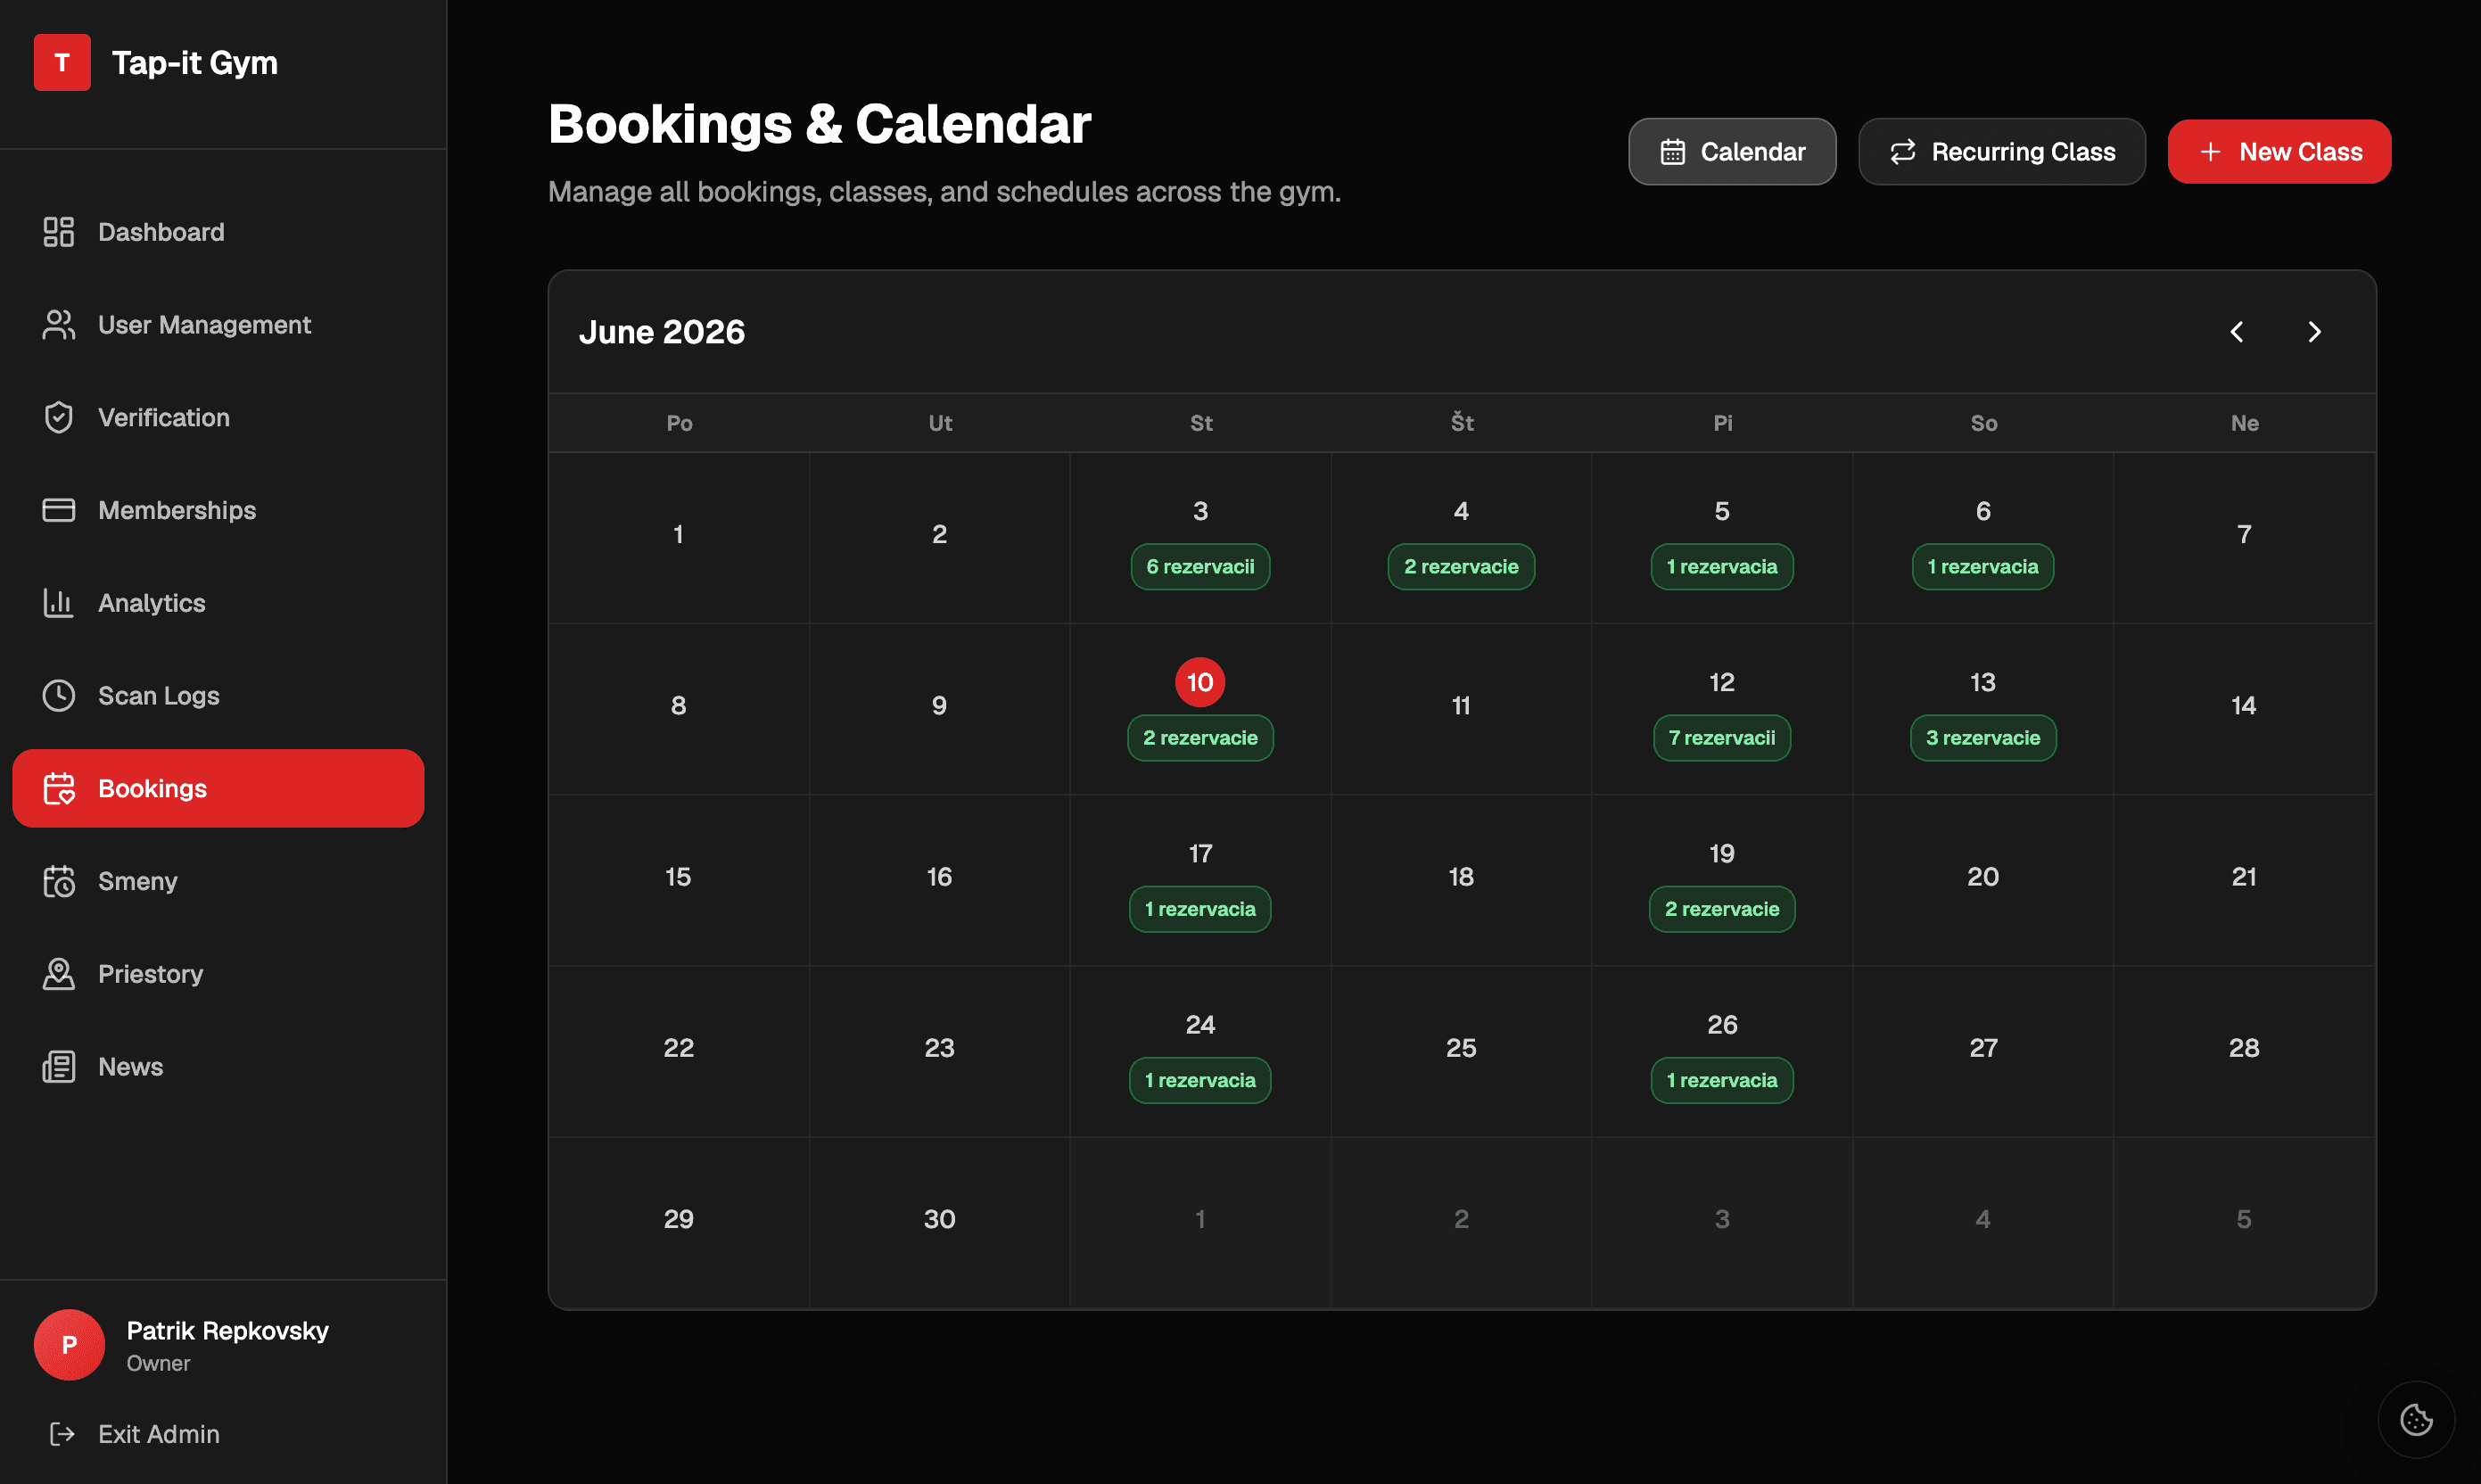Click the User Management people icon
The image size is (2481, 1484).
[x=59, y=325]
